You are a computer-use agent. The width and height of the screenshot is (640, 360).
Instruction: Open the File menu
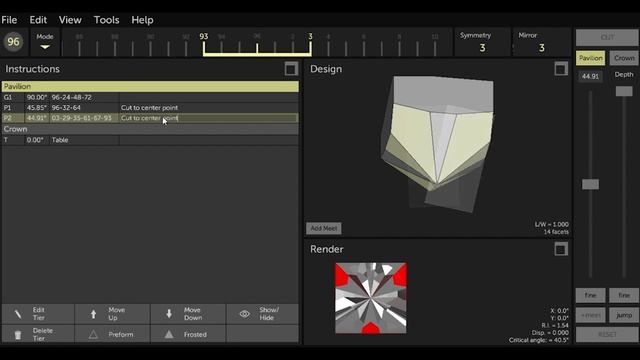pyautogui.click(x=9, y=20)
